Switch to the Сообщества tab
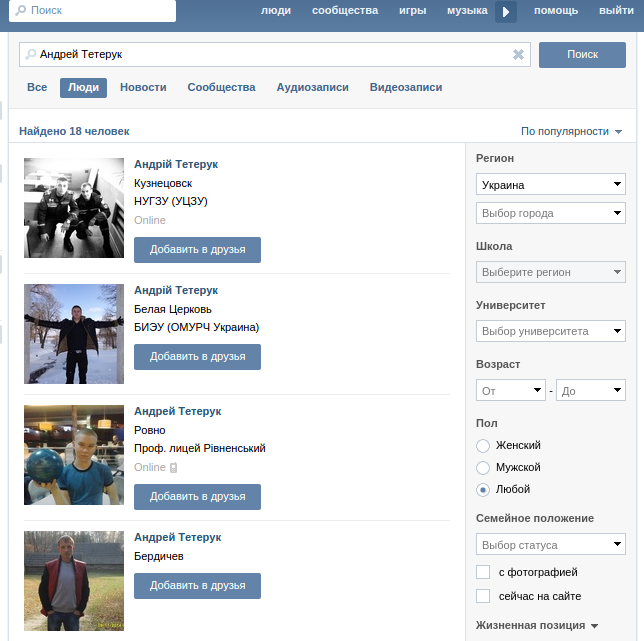This screenshot has height=641, width=644. 221,87
